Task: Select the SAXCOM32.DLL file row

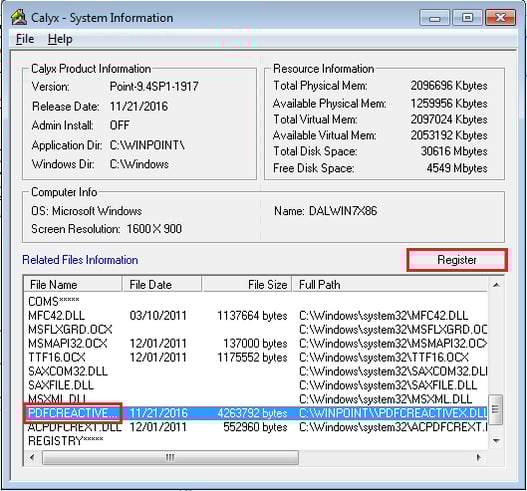Action: click(255, 371)
